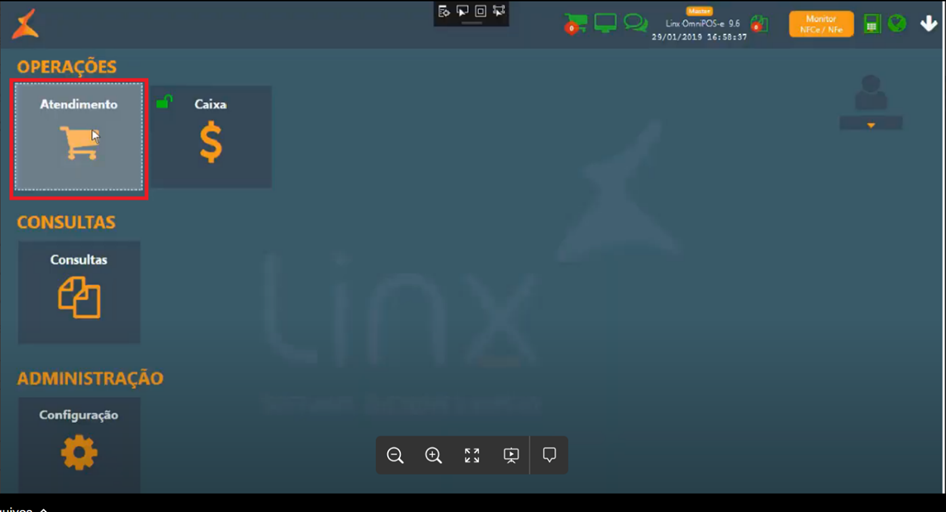
Task: Click the Master badge label
Action: 699,11
